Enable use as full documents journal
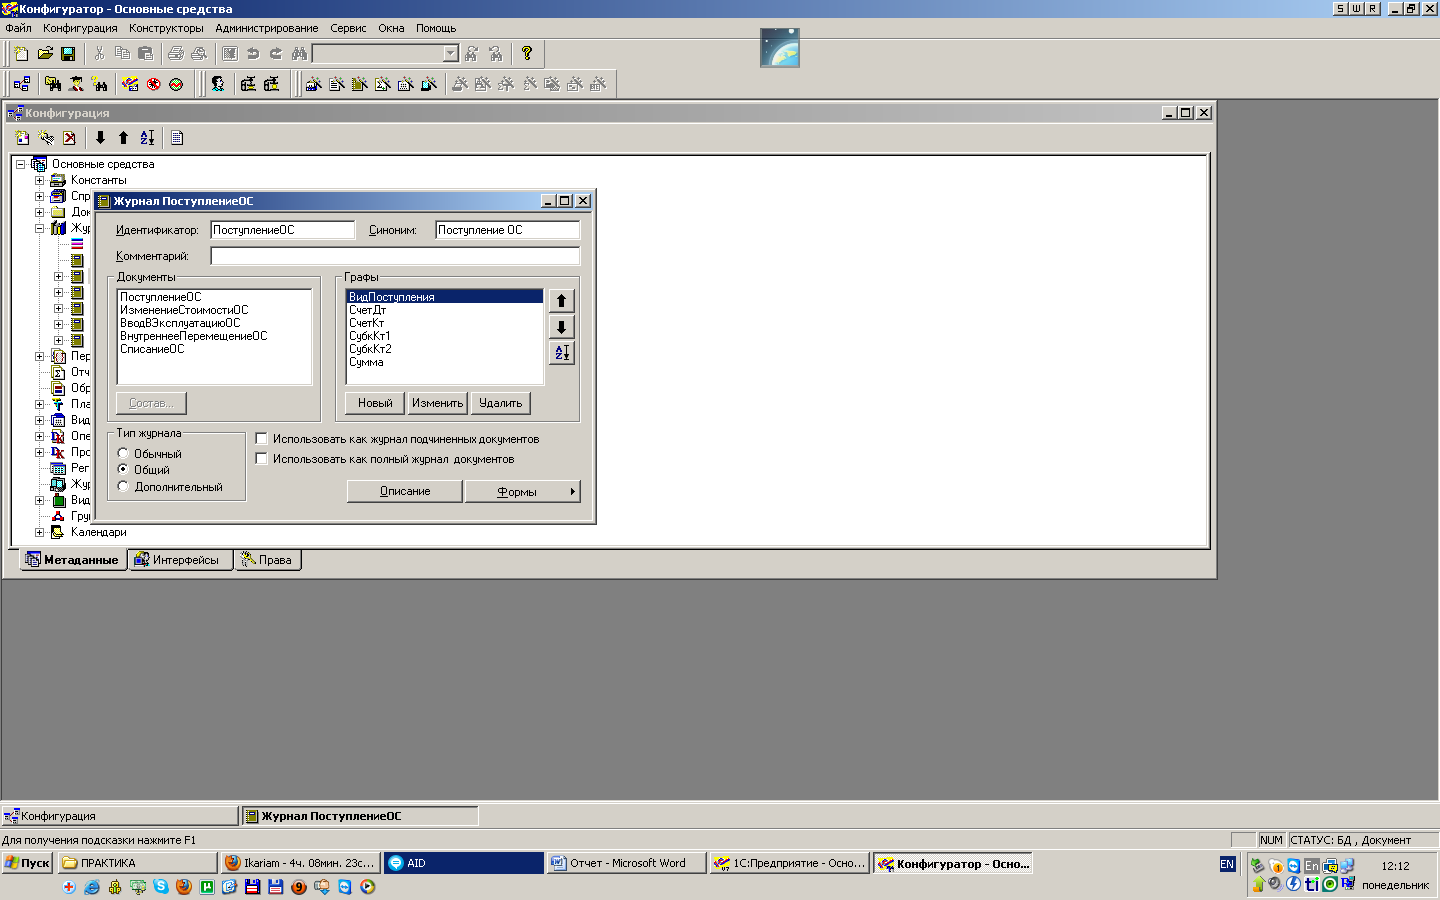This screenshot has width=1440, height=900. pyautogui.click(x=262, y=458)
